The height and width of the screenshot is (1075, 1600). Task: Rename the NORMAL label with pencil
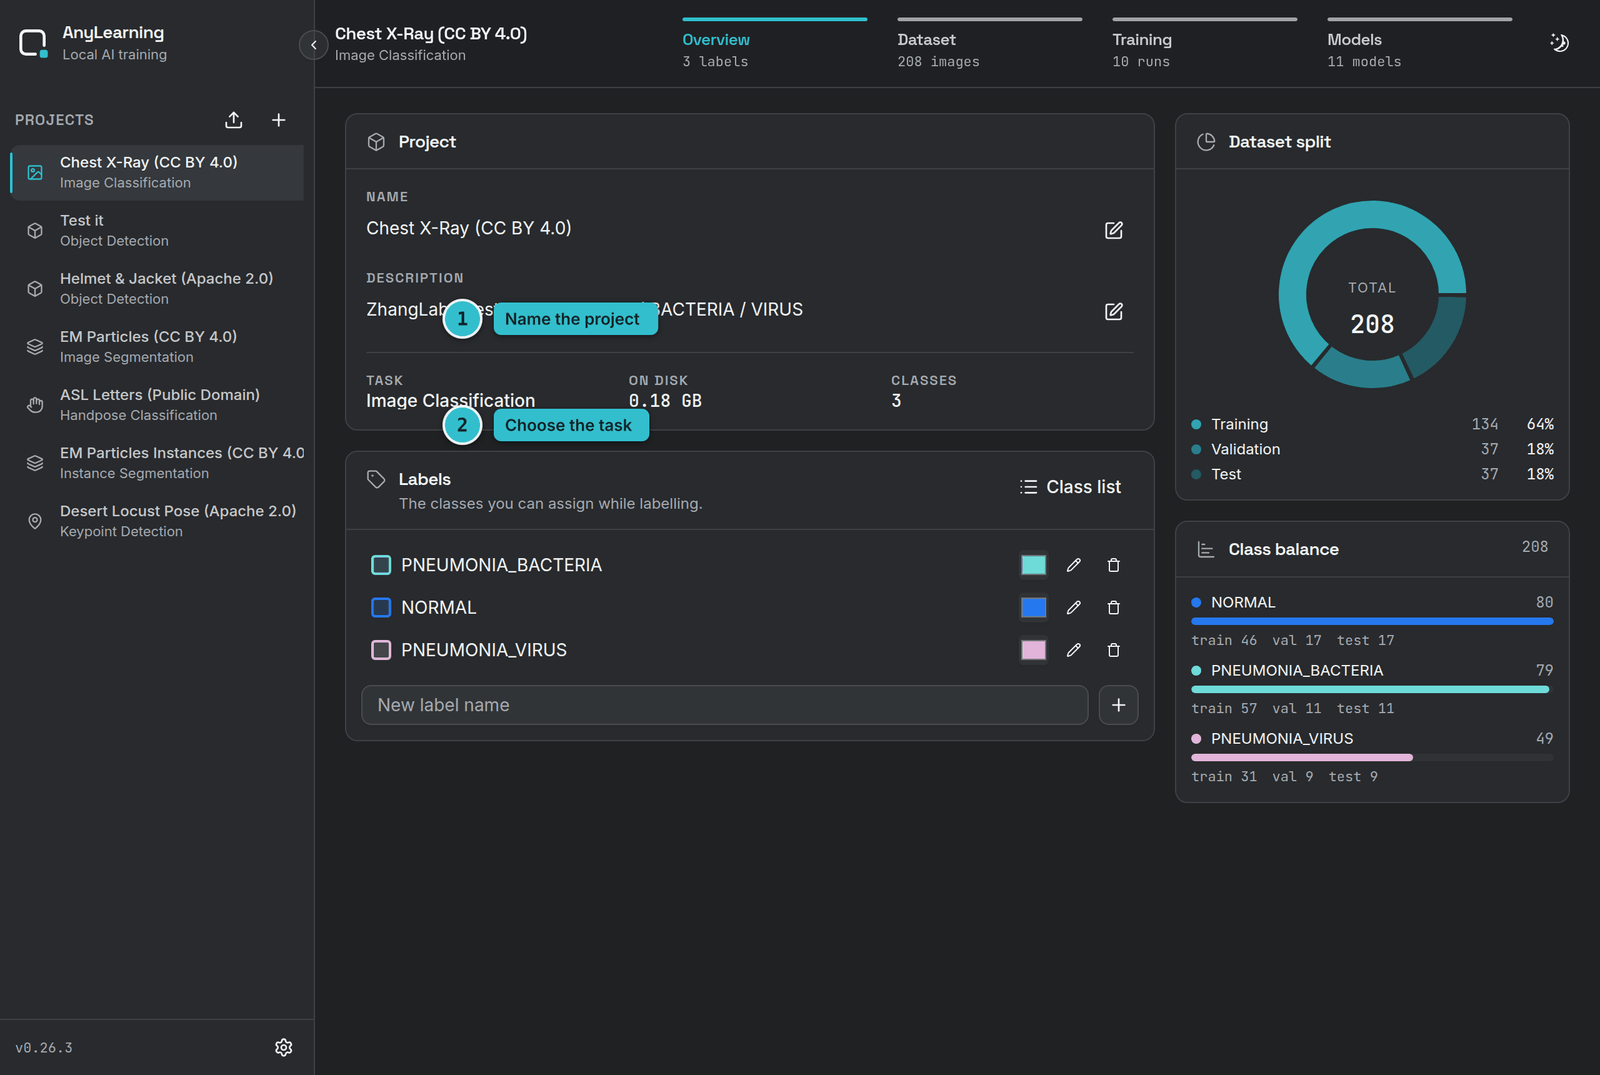click(x=1074, y=607)
